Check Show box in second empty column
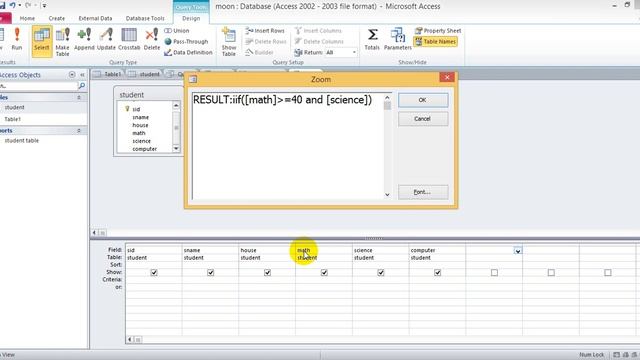The width and height of the screenshot is (640, 360). pos(551,272)
